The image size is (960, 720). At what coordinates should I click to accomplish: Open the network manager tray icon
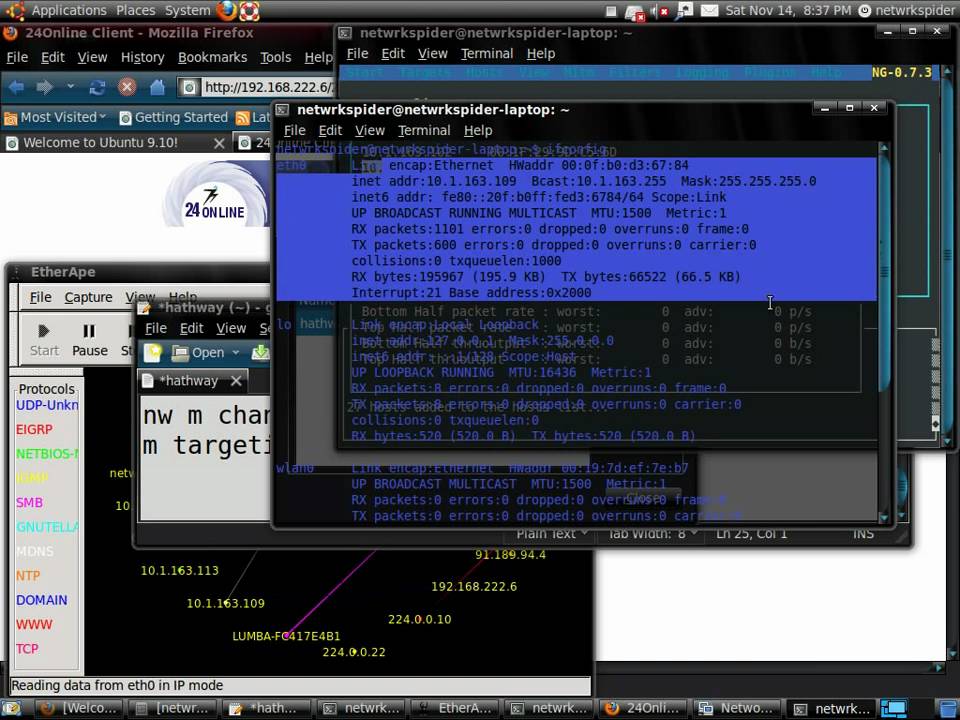(684, 10)
